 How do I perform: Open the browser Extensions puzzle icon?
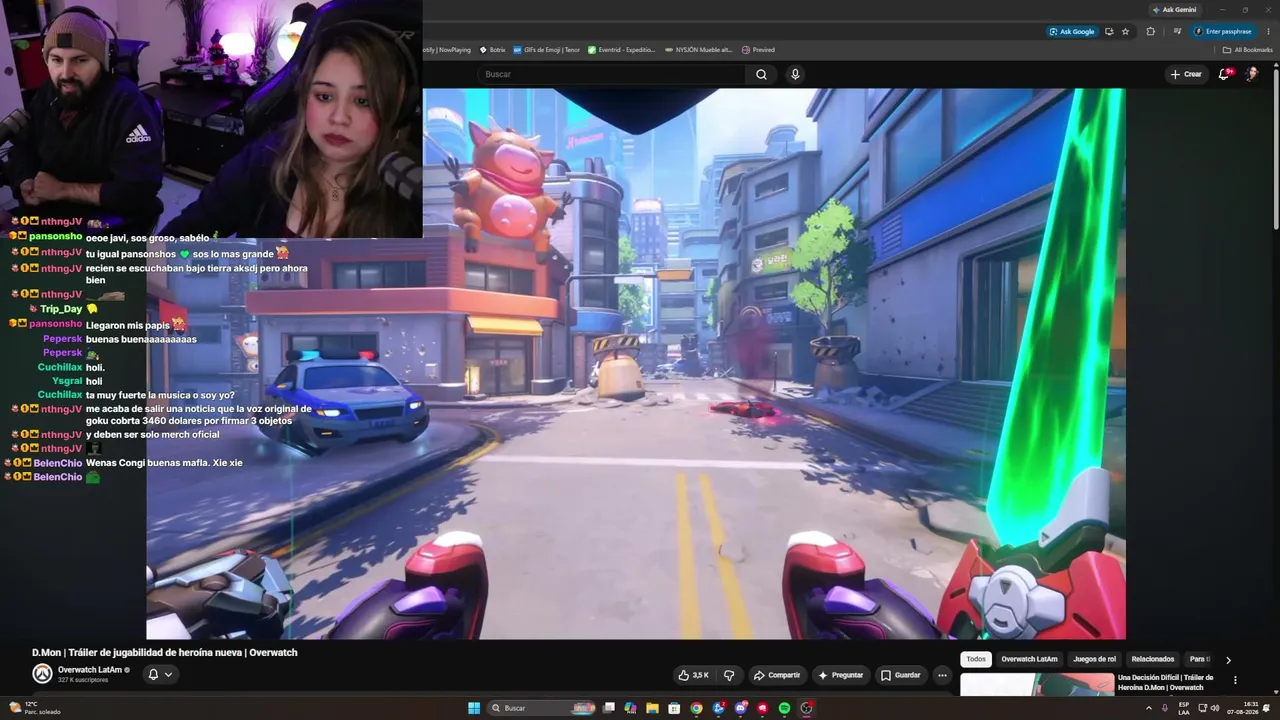pyautogui.click(x=1150, y=31)
